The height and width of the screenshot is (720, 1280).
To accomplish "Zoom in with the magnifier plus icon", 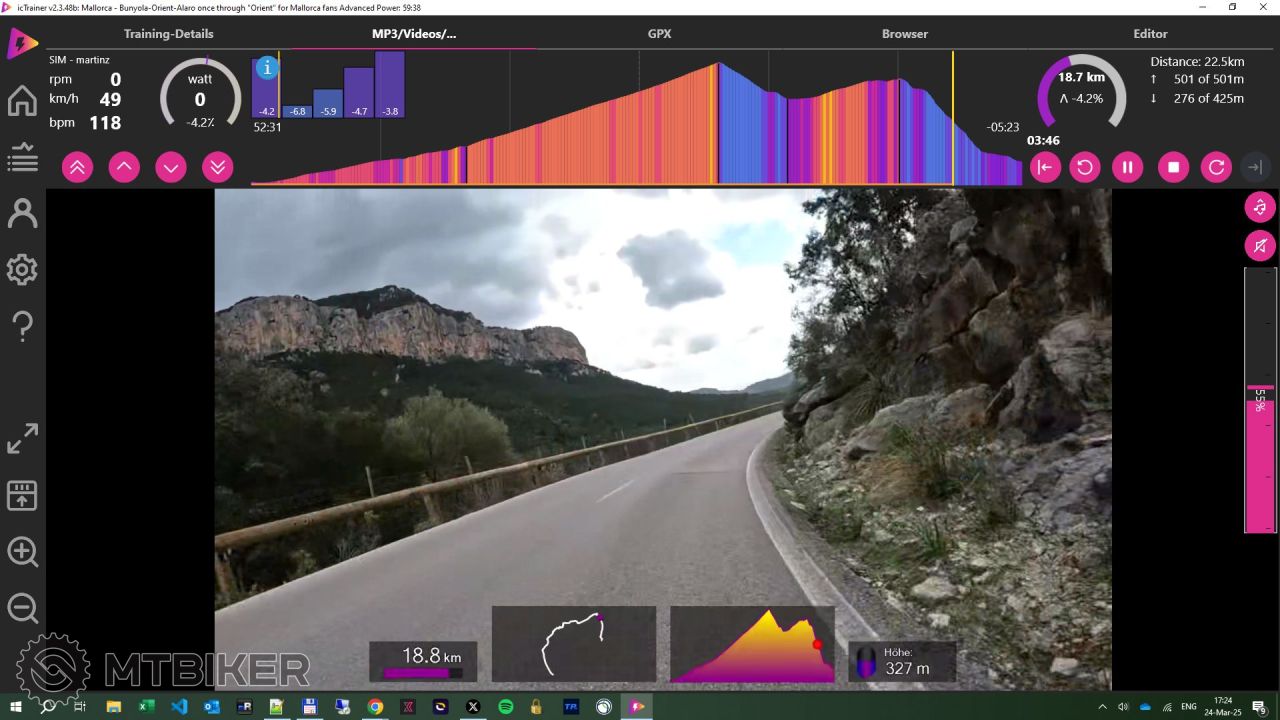I will [22, 552].
